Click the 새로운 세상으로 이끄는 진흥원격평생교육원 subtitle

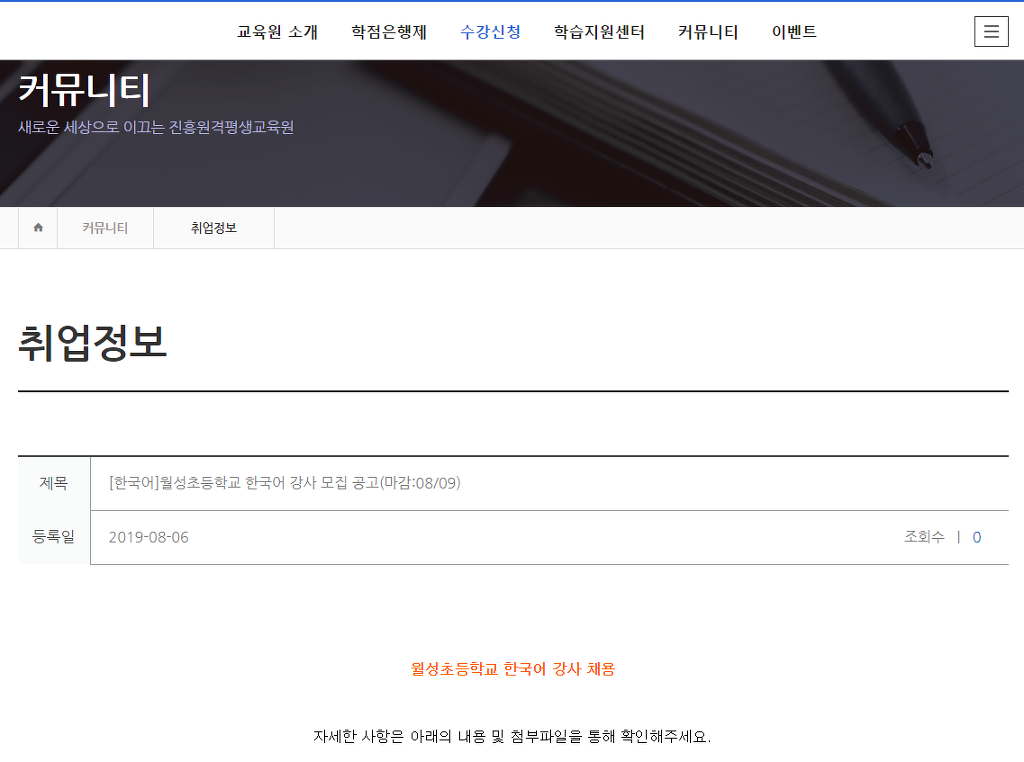coord(156,127)
